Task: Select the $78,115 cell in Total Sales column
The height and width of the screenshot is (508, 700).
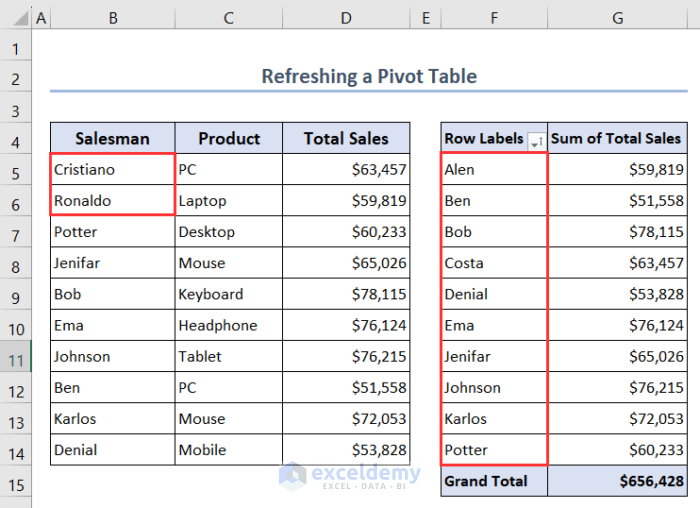Action: tap(346, 294)
